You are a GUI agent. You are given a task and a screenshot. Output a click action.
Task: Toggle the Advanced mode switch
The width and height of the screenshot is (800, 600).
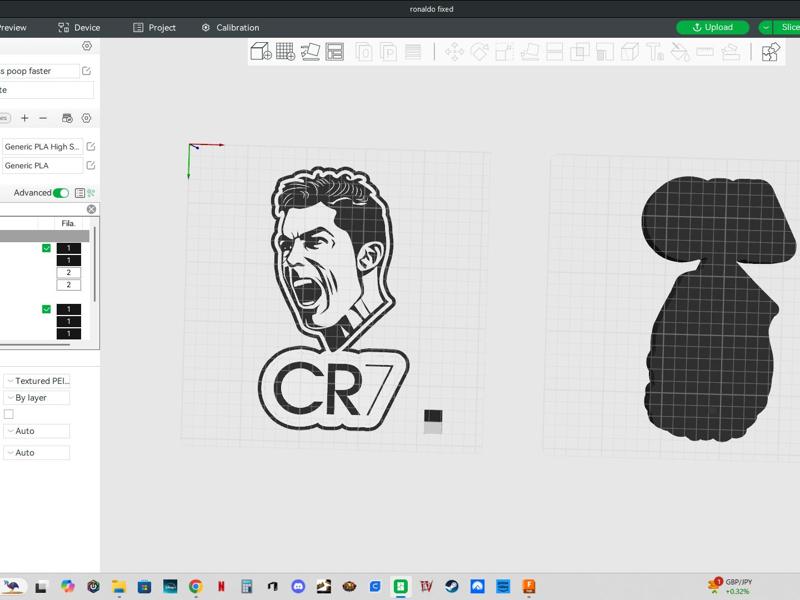[61, 193]
